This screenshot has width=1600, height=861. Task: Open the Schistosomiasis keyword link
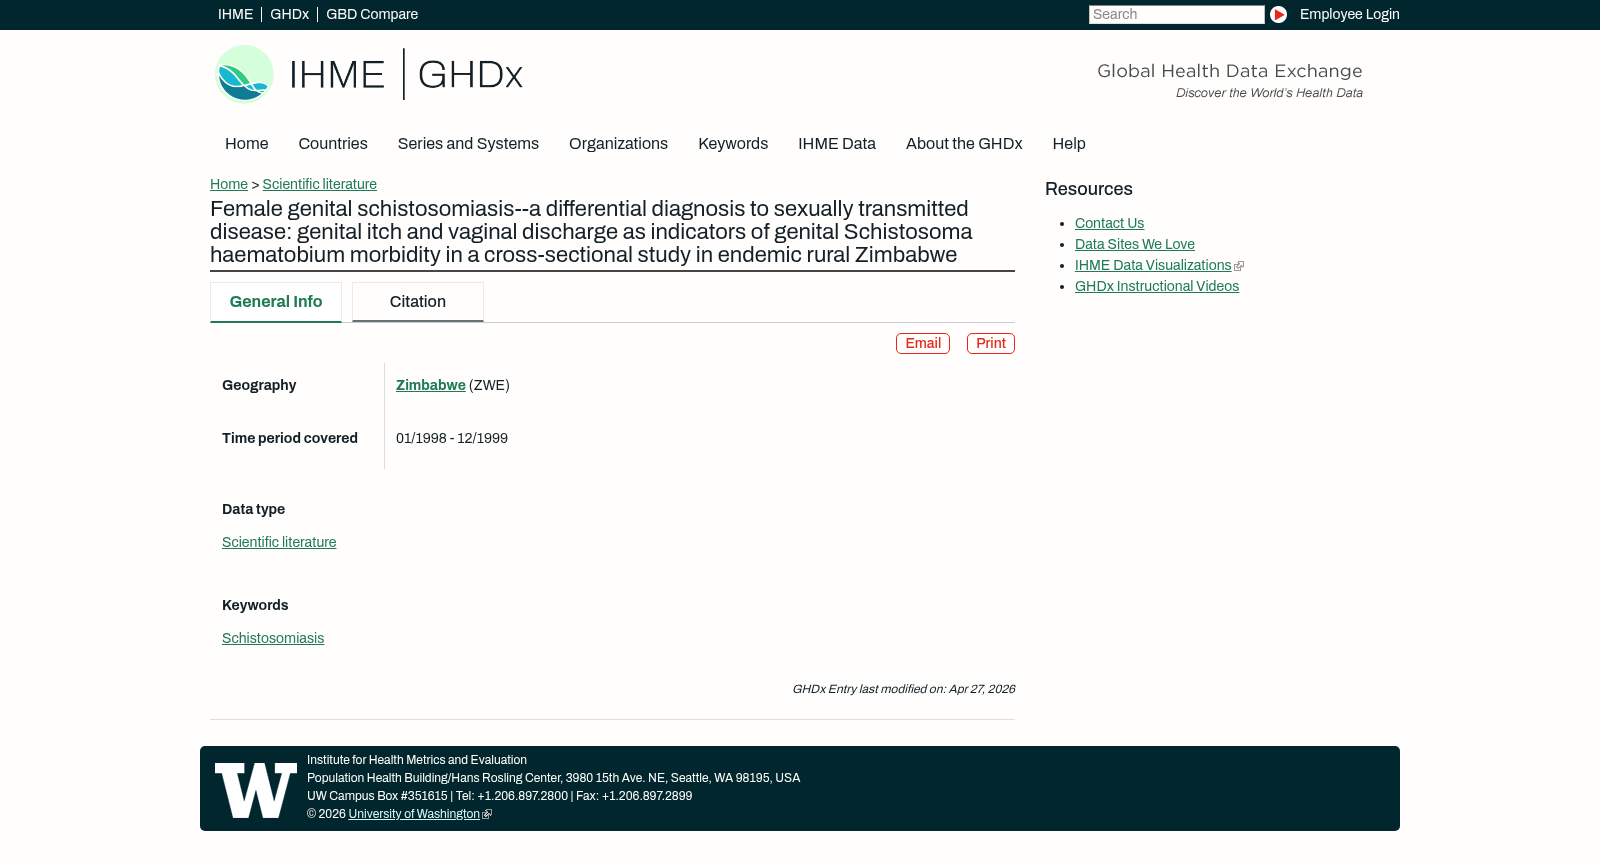(x=273, y=638)
